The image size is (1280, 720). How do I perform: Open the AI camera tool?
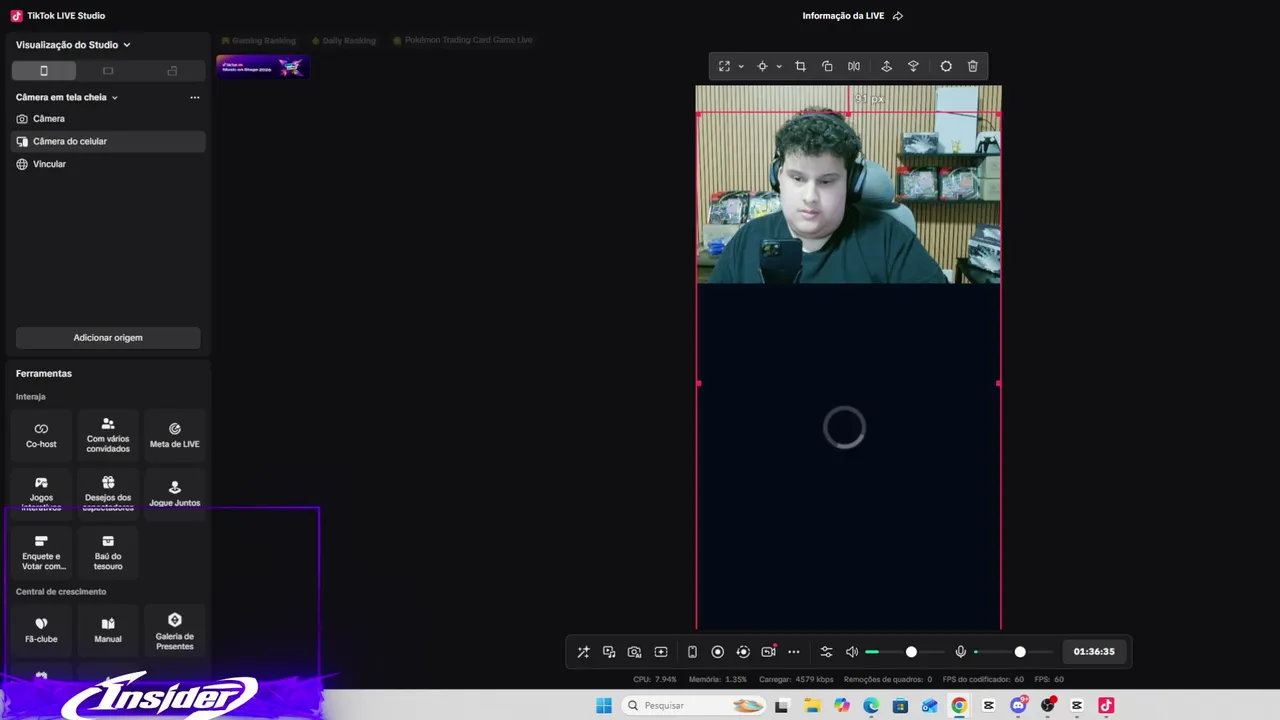pyautogui.click(x=634, y=652)
